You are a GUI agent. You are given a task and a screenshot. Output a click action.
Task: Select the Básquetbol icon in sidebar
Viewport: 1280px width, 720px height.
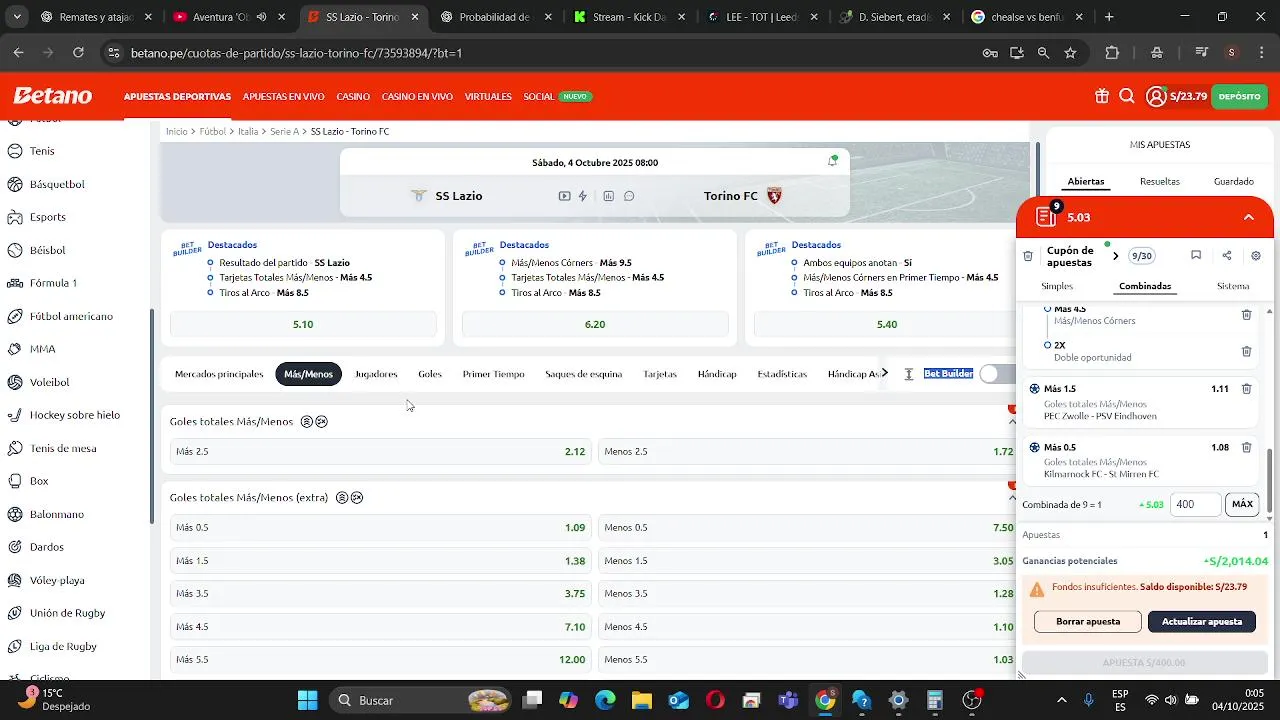pos(15,184)
